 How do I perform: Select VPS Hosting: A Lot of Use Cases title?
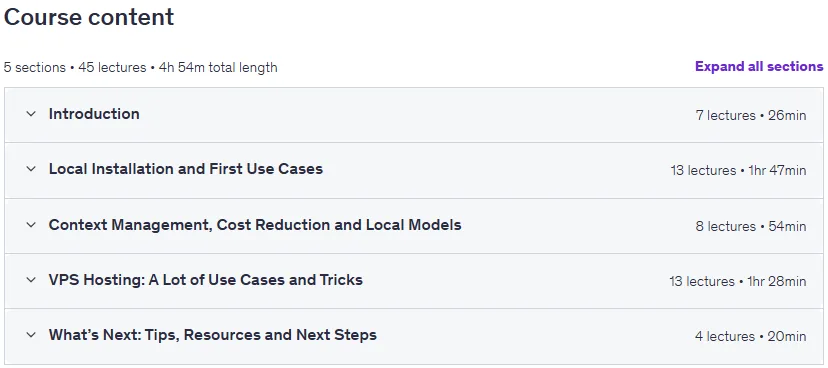point(205,280)
